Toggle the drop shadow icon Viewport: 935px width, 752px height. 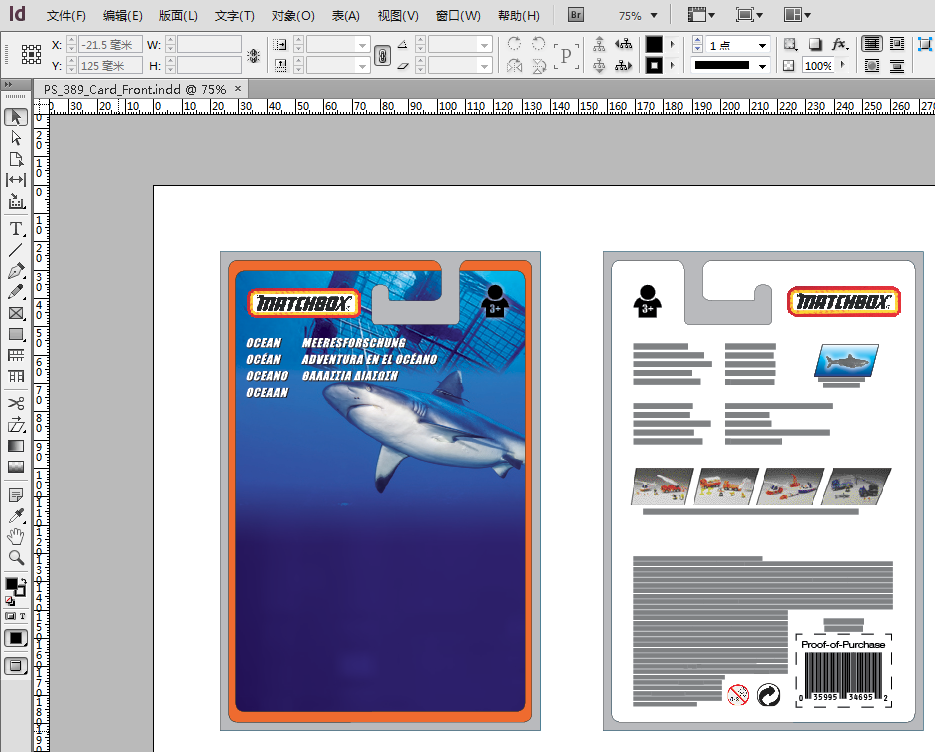point(815,45)
